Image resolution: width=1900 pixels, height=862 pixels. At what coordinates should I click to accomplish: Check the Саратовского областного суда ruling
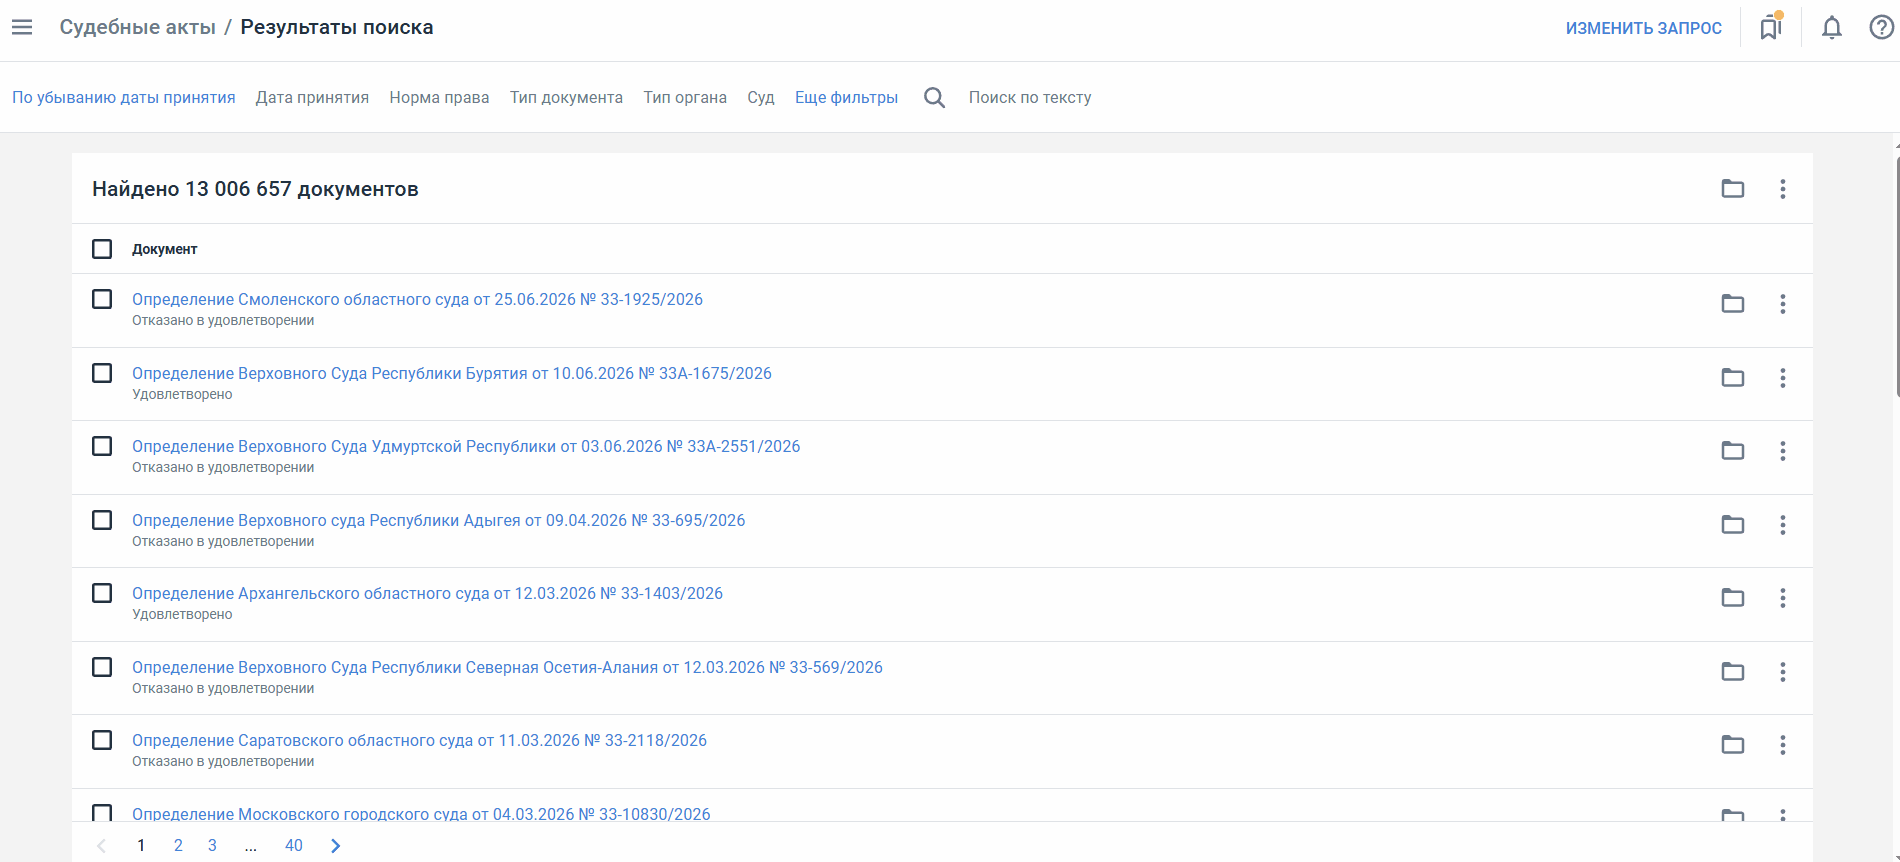(x=102, y=740)
